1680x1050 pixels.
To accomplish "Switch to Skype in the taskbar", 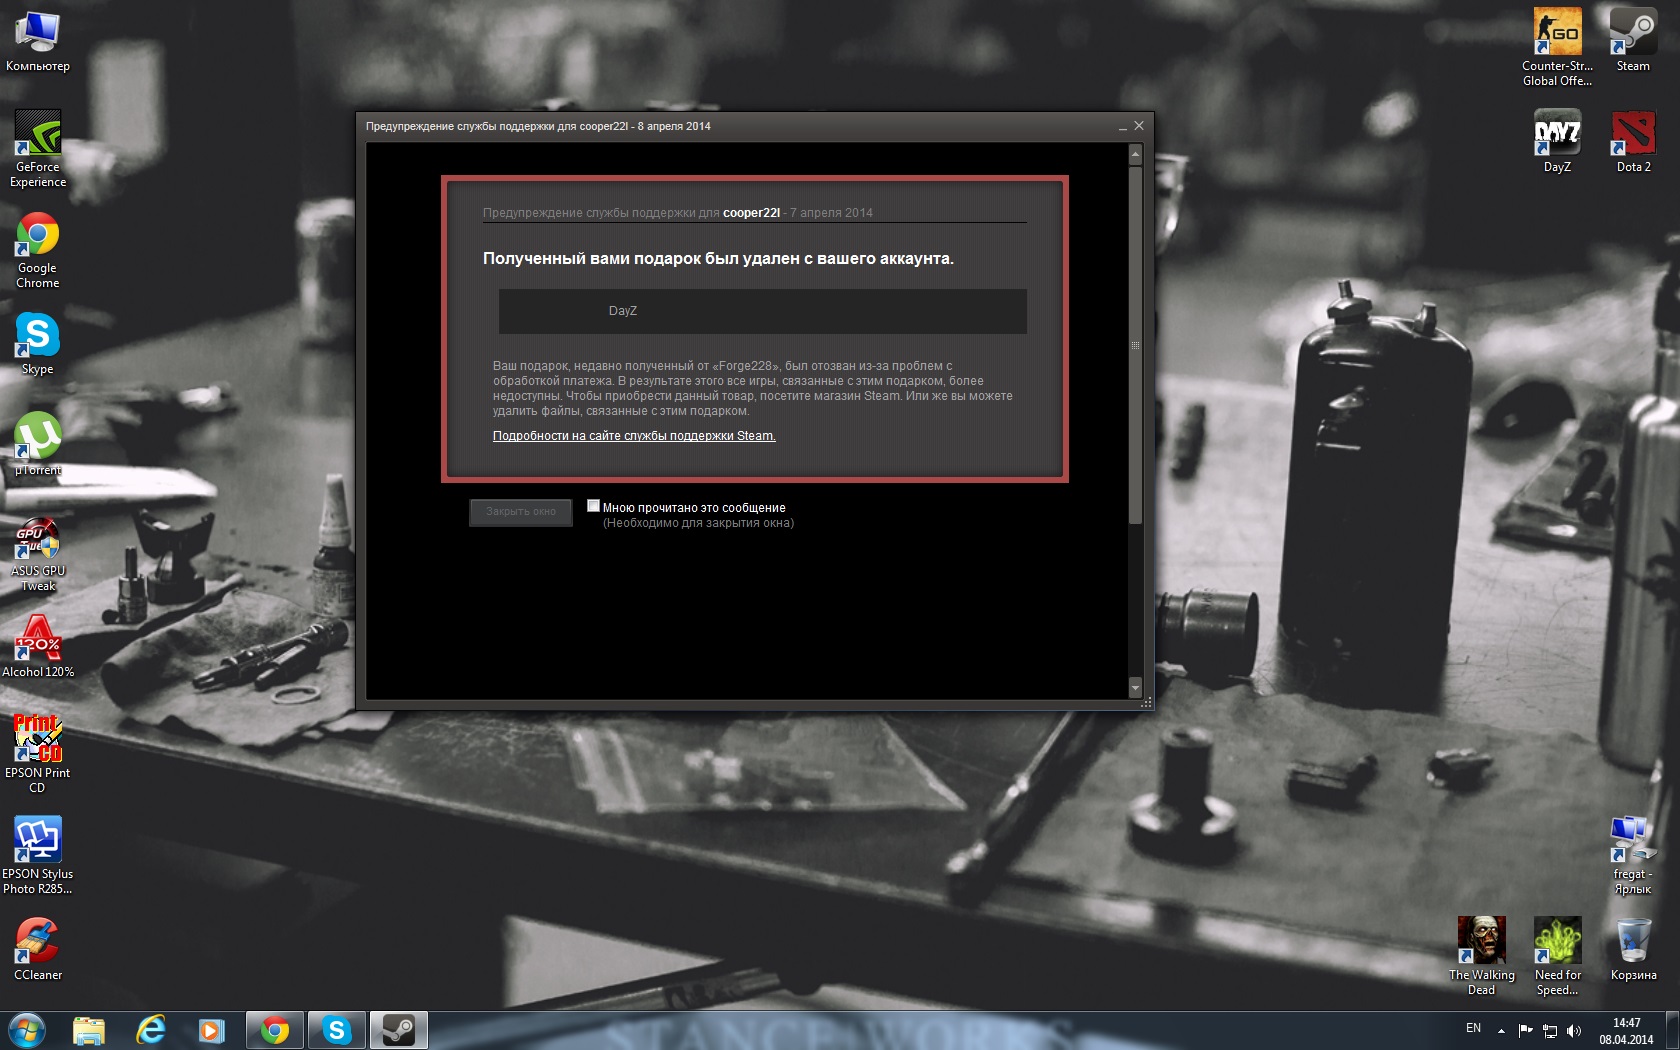I will [337, 1030].
